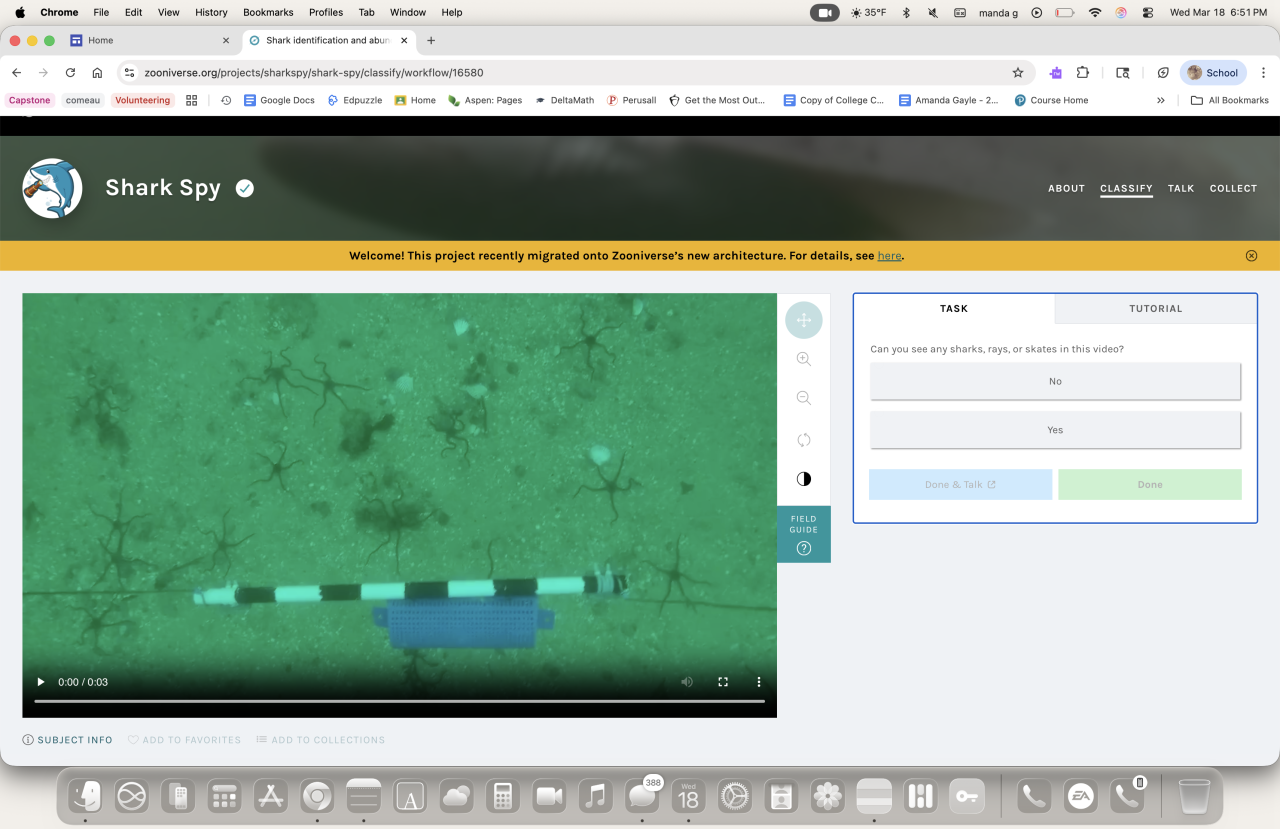Open the About page
Screen dimensions: 1280x829
click(1066, 188)
